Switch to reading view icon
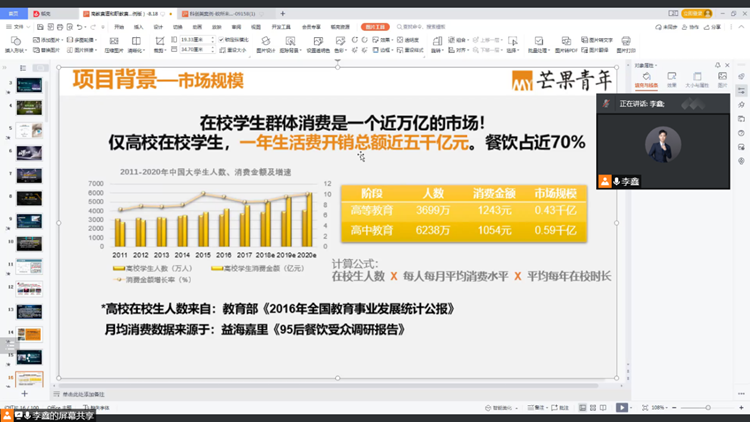The image size is (750, 422). 603,408
